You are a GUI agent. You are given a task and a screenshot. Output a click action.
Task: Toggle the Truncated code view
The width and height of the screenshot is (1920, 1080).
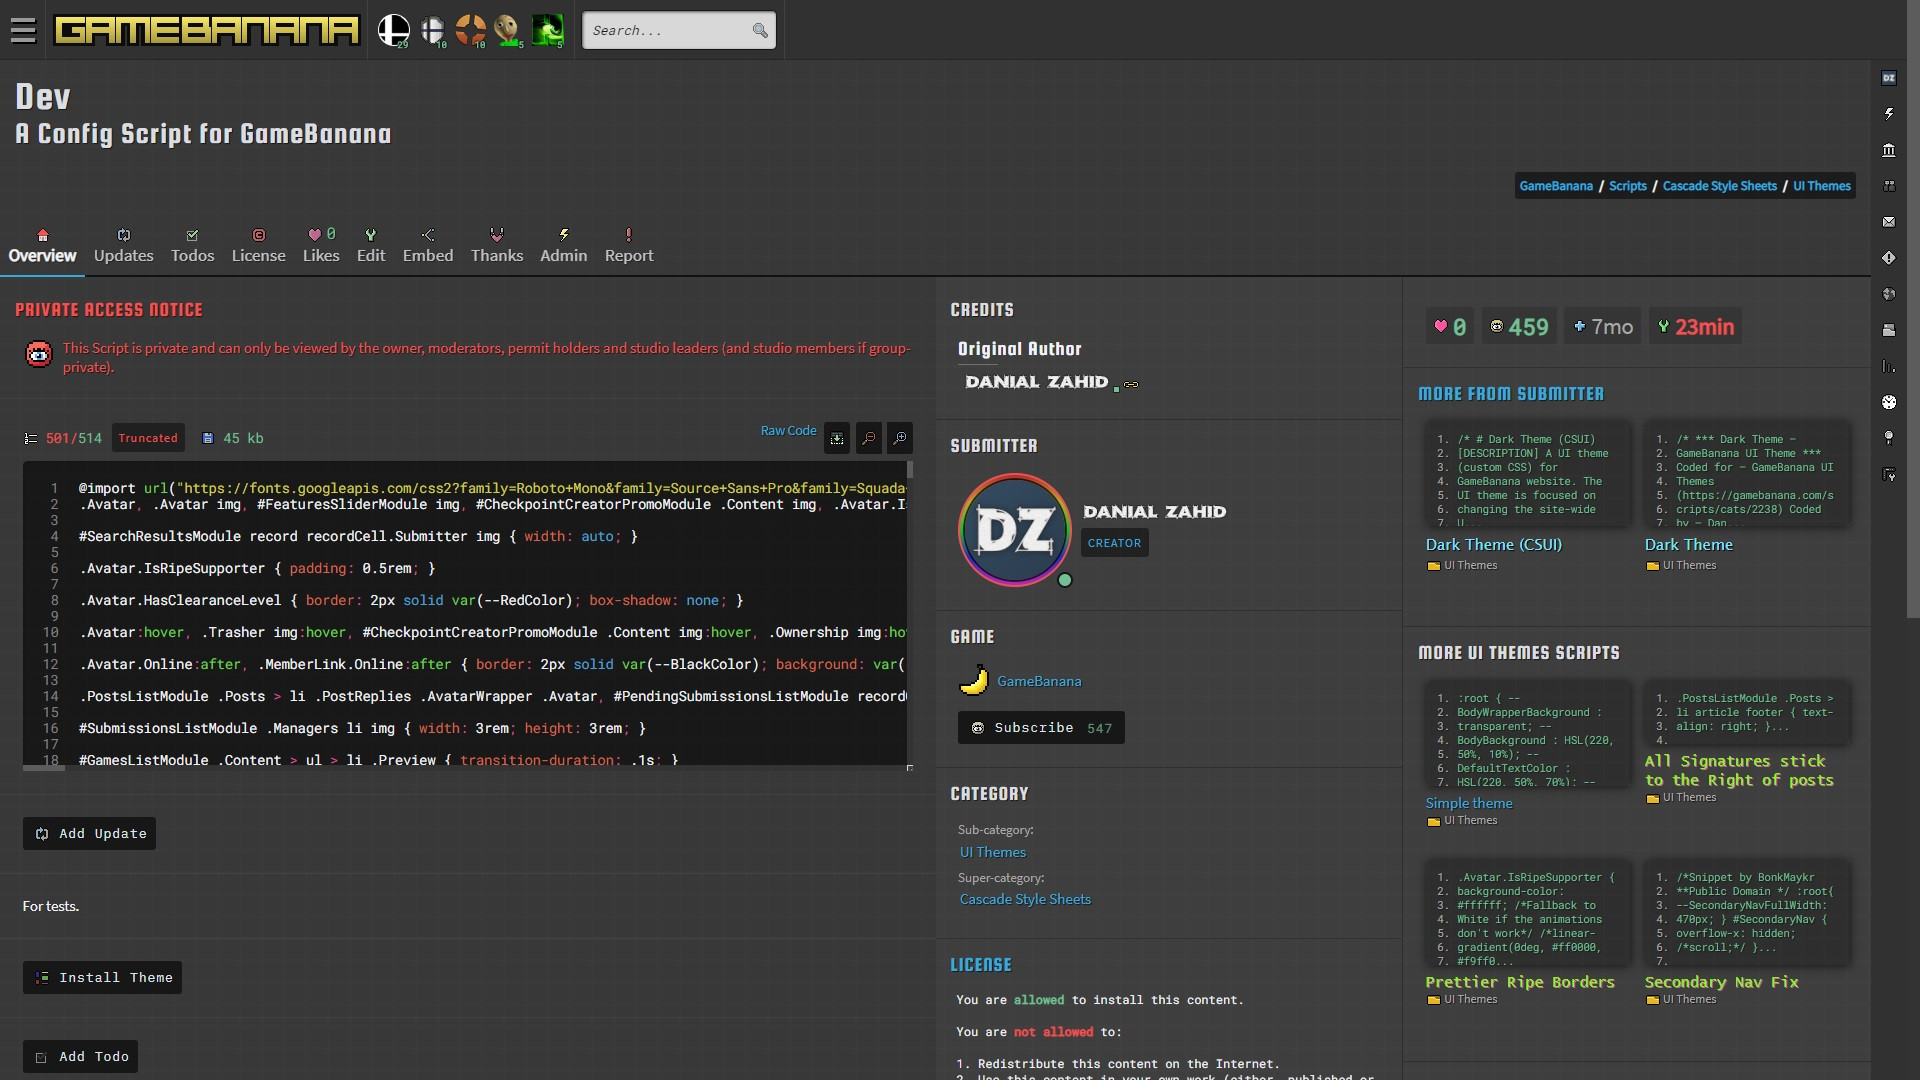[148, 438]
